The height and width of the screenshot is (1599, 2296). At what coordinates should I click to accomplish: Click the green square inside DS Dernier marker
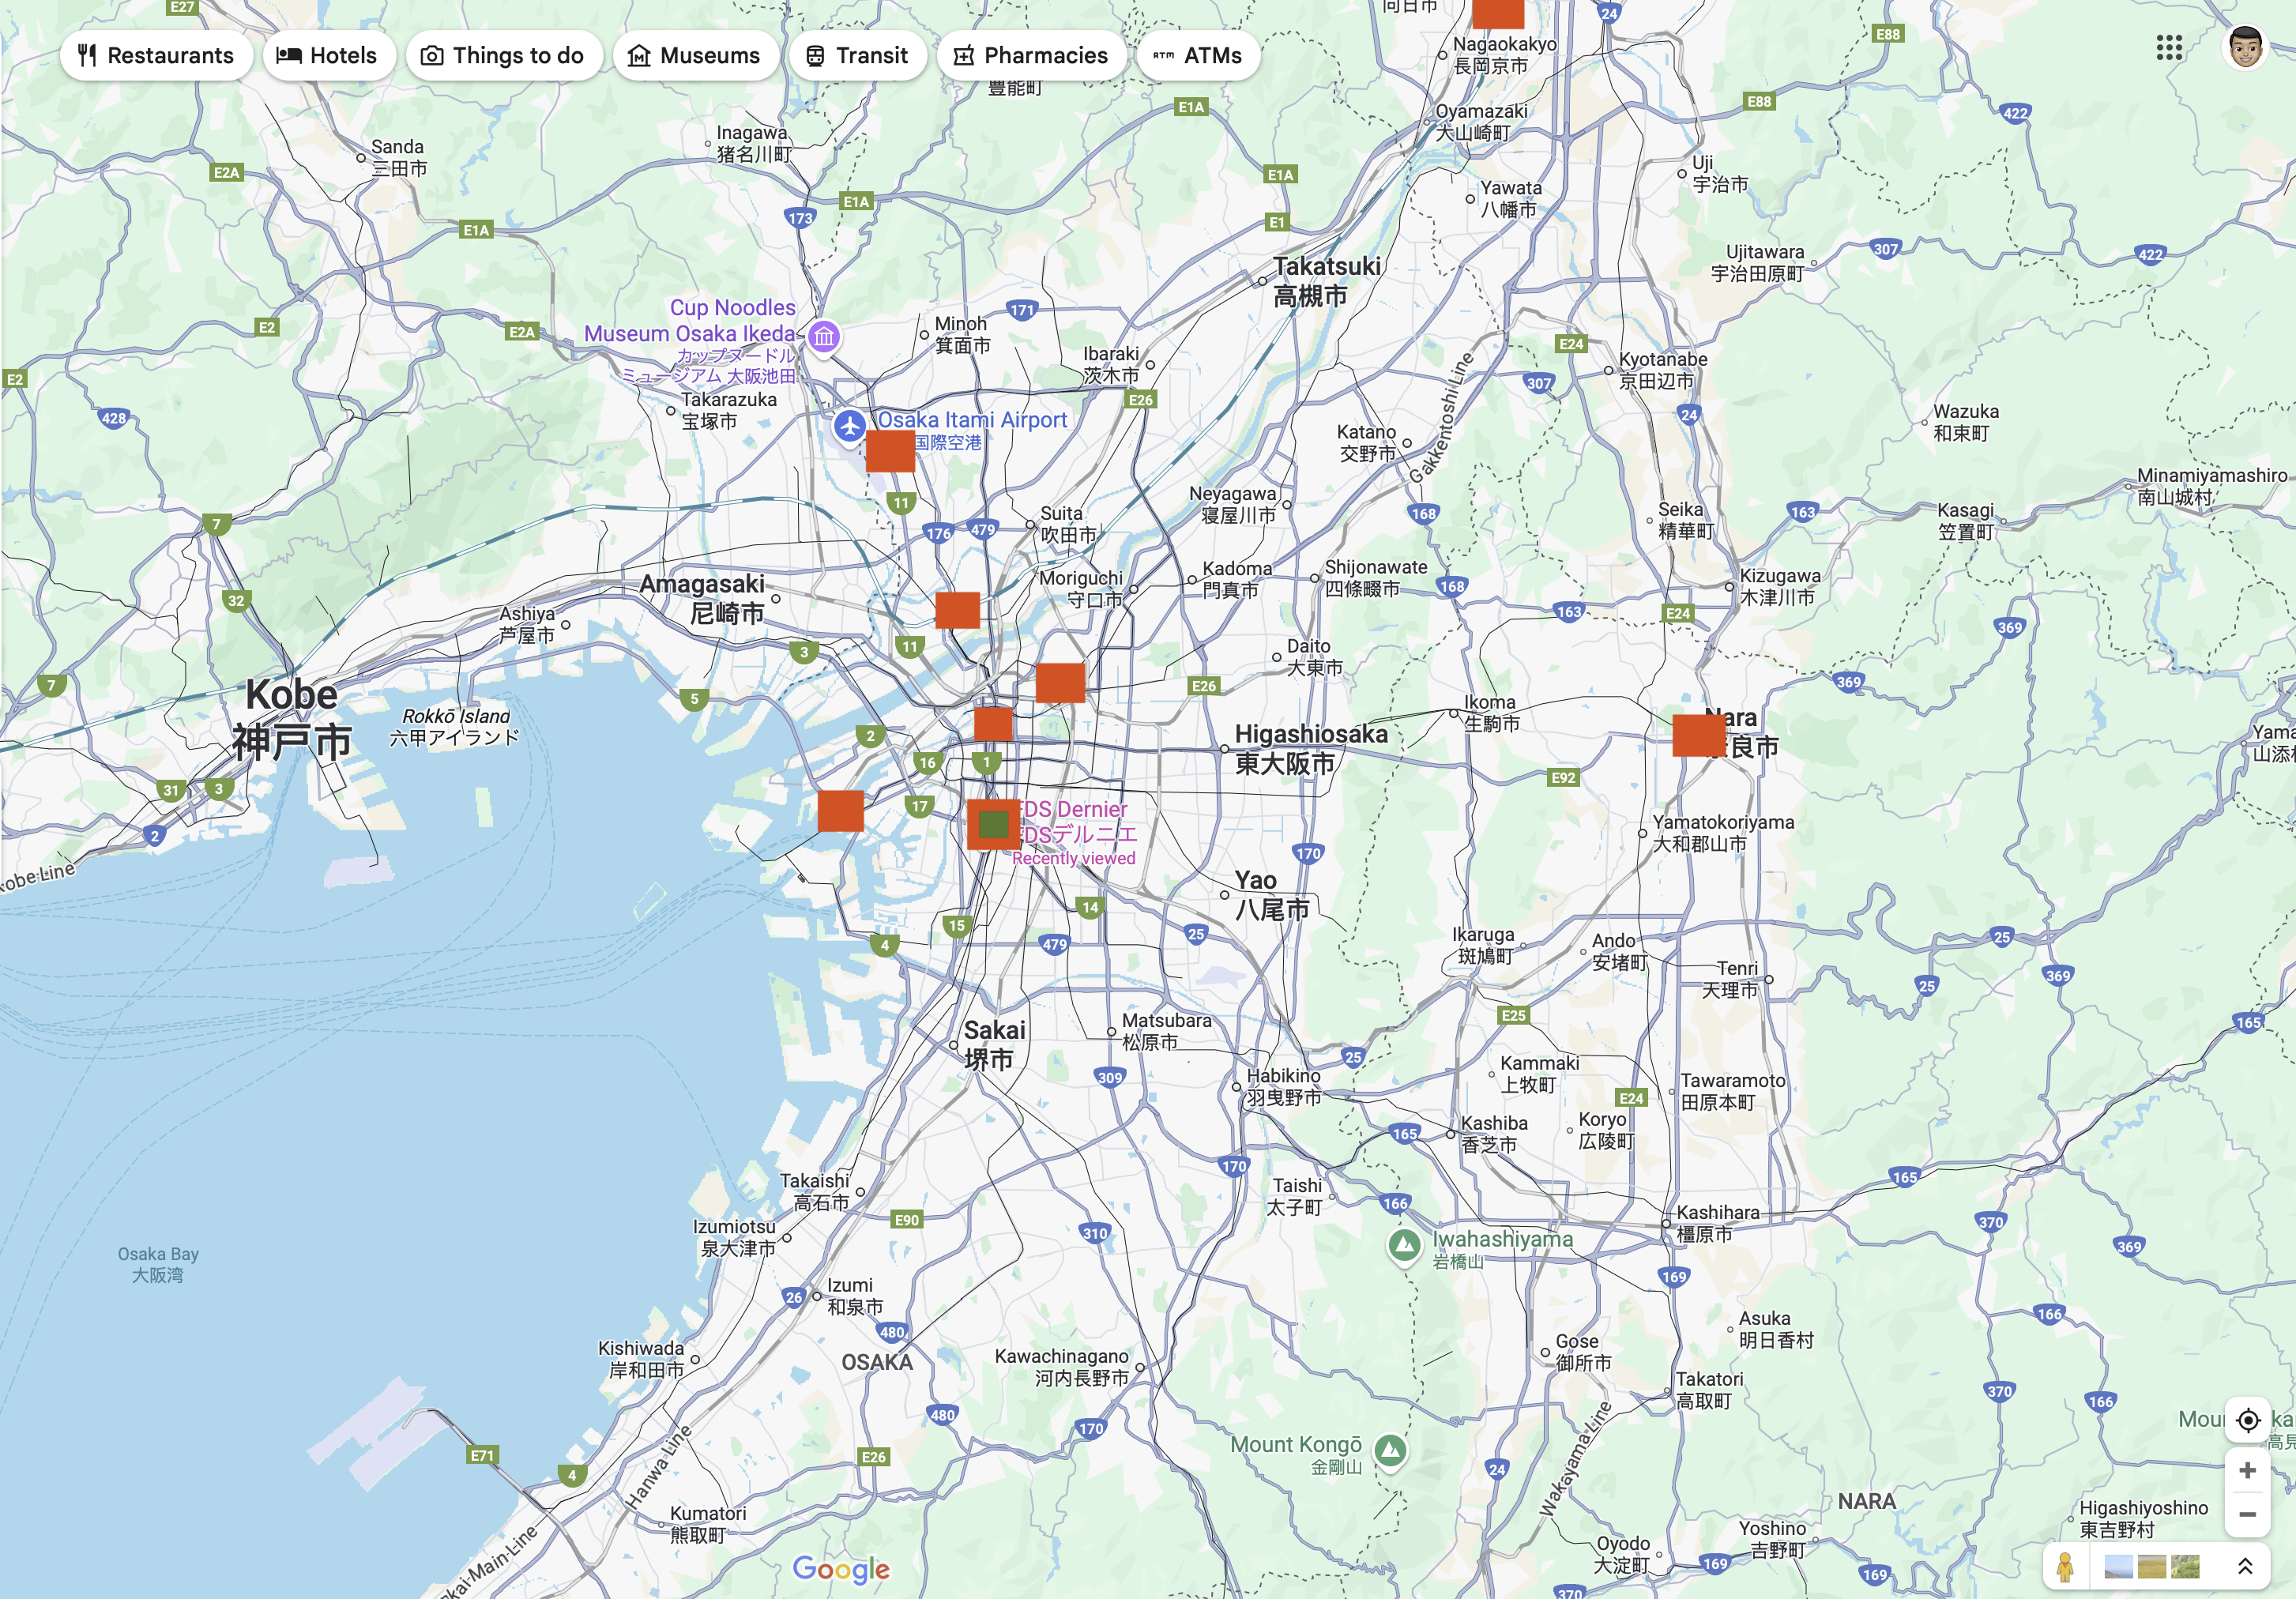pos(993,824)
